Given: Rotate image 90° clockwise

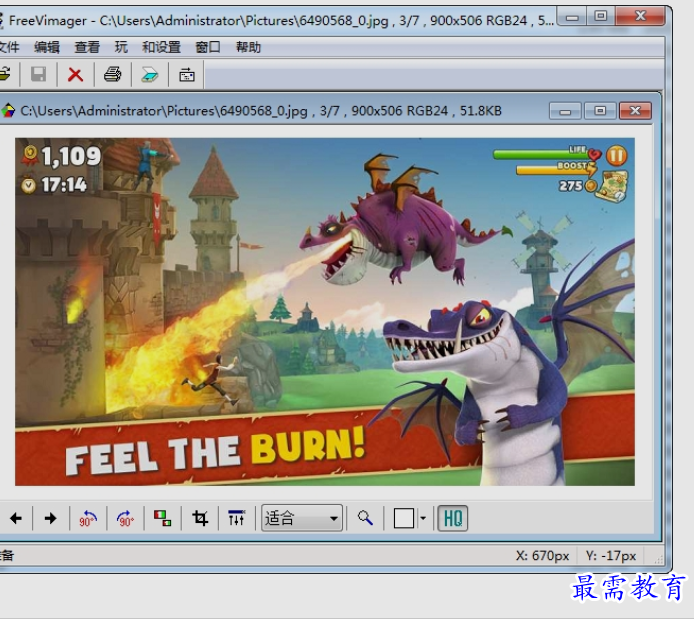Looking at the screenshot, I should (x=125, y=518).
